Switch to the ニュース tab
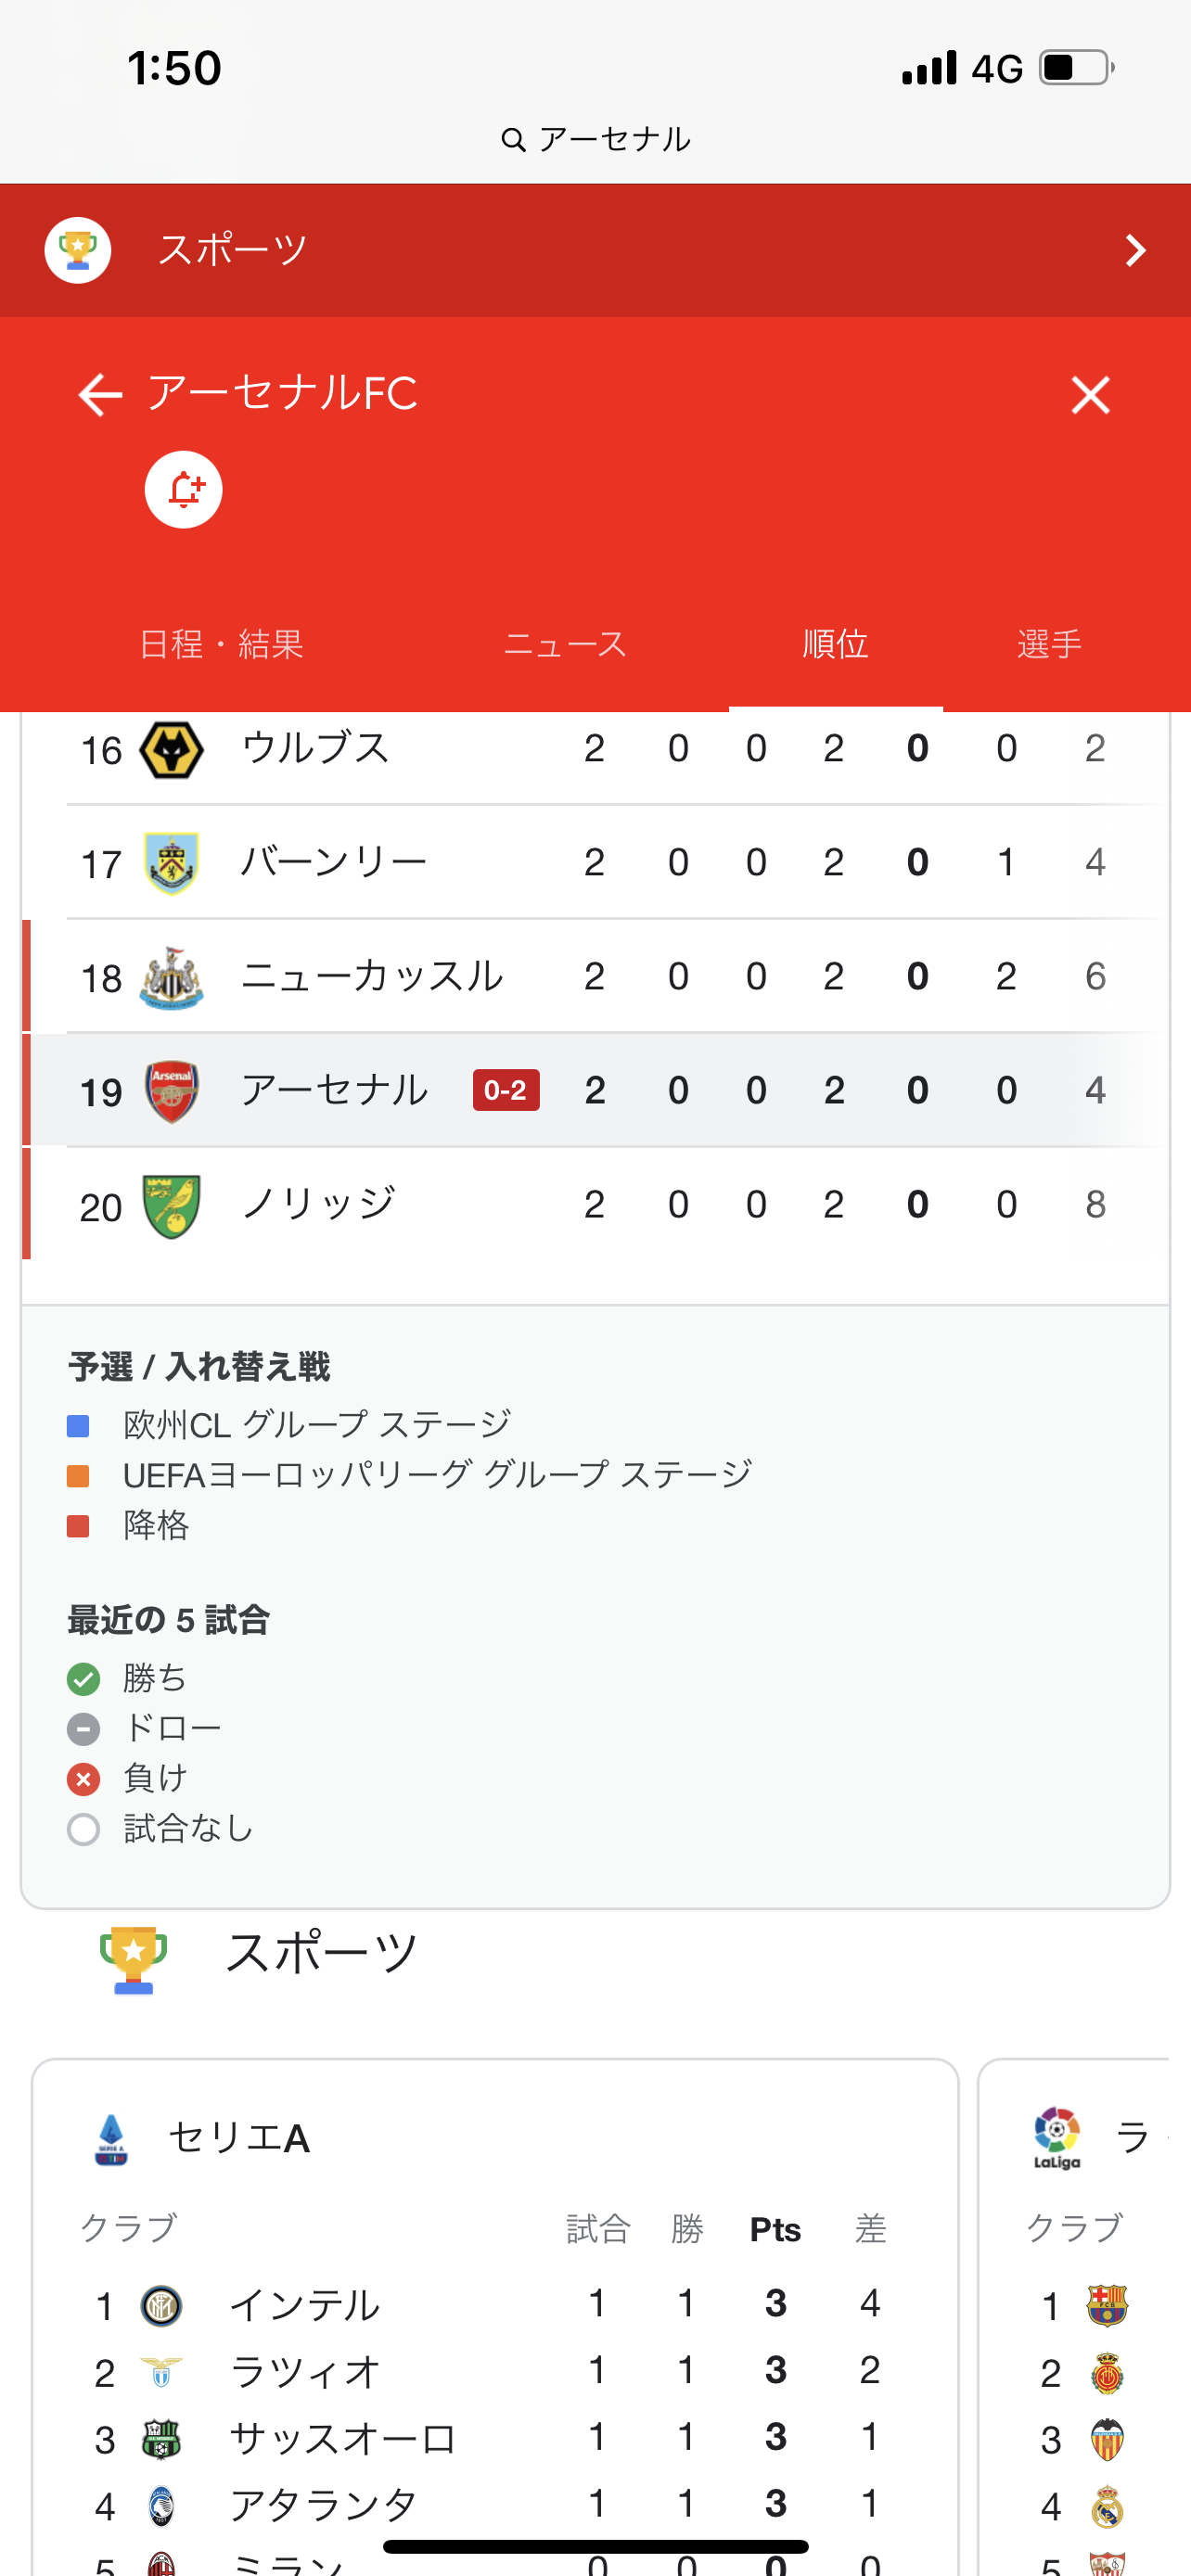The height and width of the screenshot is (2576, 1191). [x=565, y=644]
